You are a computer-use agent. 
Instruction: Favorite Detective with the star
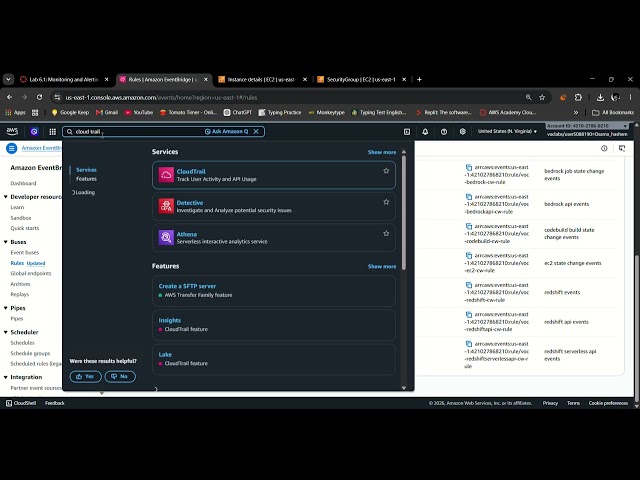click(x=386, y=202)
